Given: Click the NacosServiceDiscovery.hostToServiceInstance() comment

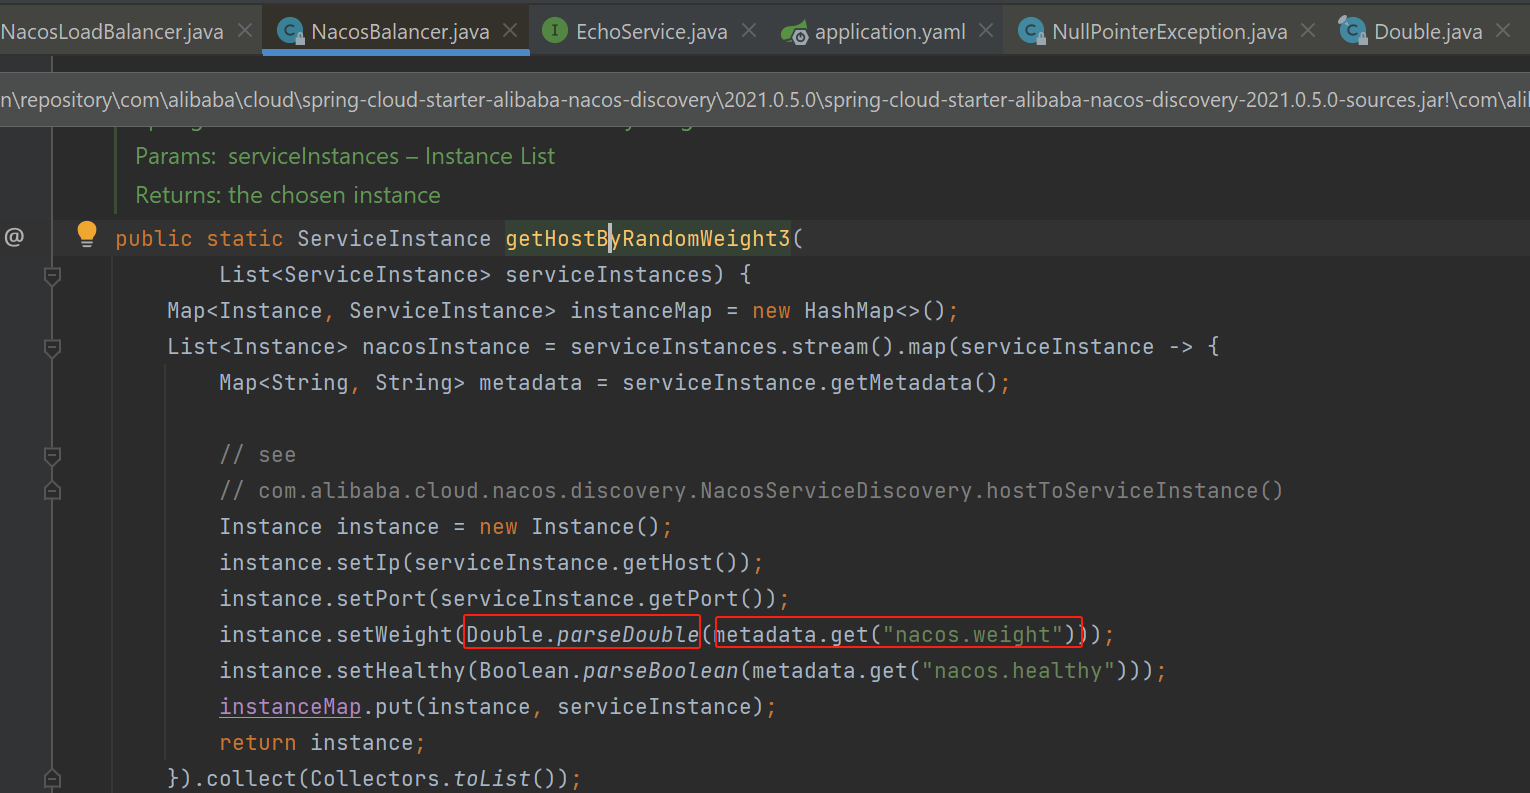Looking at the screenshot, I should click(x=751, y=490).
